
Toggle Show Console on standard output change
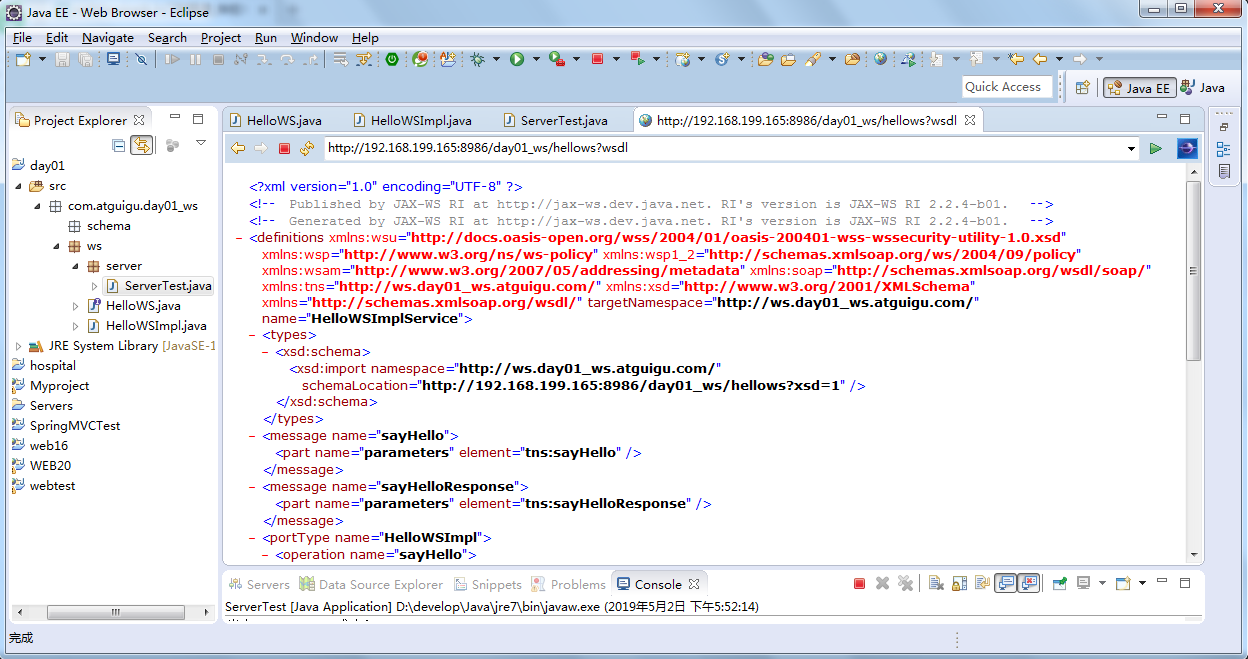pos(1006,583)
